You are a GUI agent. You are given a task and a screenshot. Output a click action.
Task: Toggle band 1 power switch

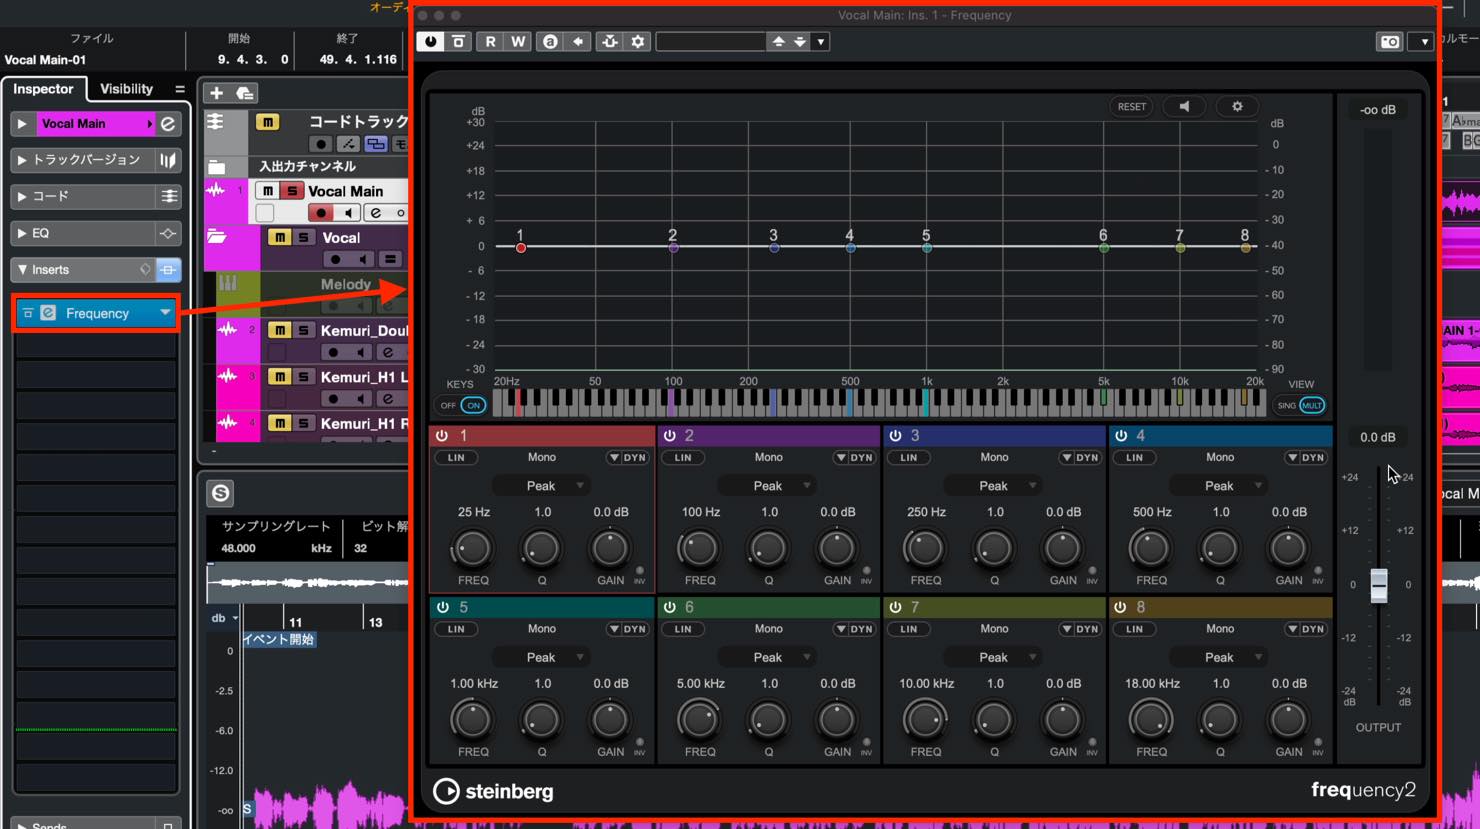click(x=442, y=436)
